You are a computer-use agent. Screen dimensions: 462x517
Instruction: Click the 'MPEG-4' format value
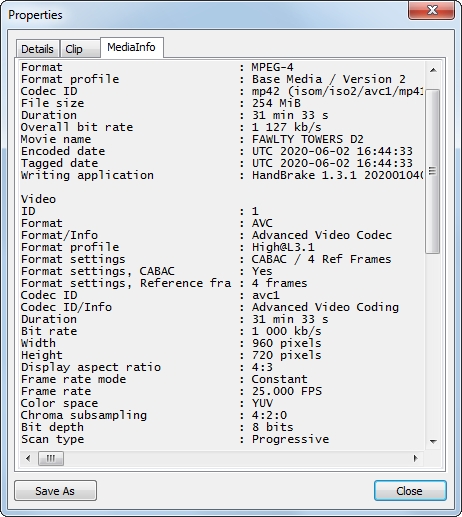pyautogui.click(x=272, y=67)
